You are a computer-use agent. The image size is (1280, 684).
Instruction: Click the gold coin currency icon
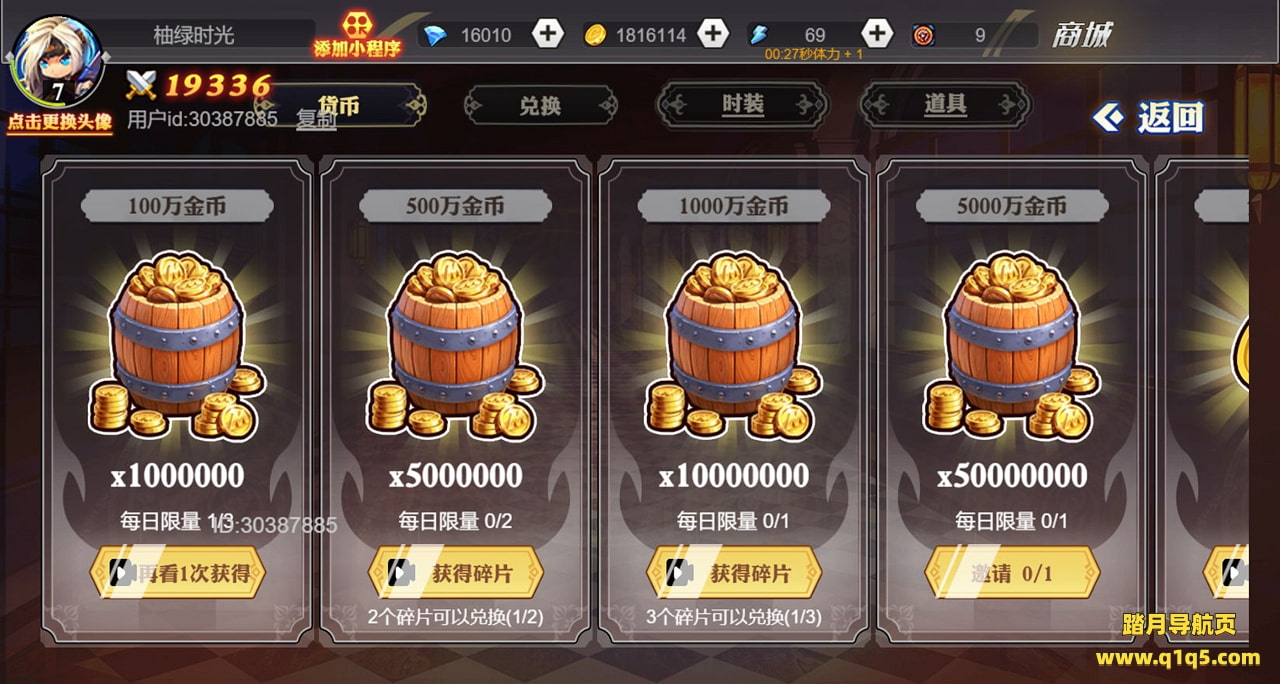595,35
